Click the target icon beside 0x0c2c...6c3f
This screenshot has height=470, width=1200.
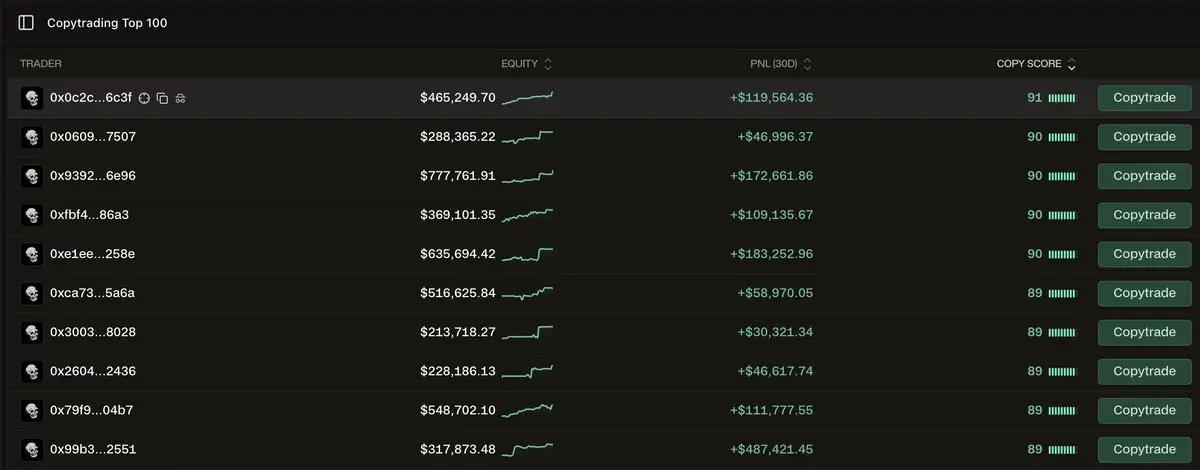click(144, 98)
